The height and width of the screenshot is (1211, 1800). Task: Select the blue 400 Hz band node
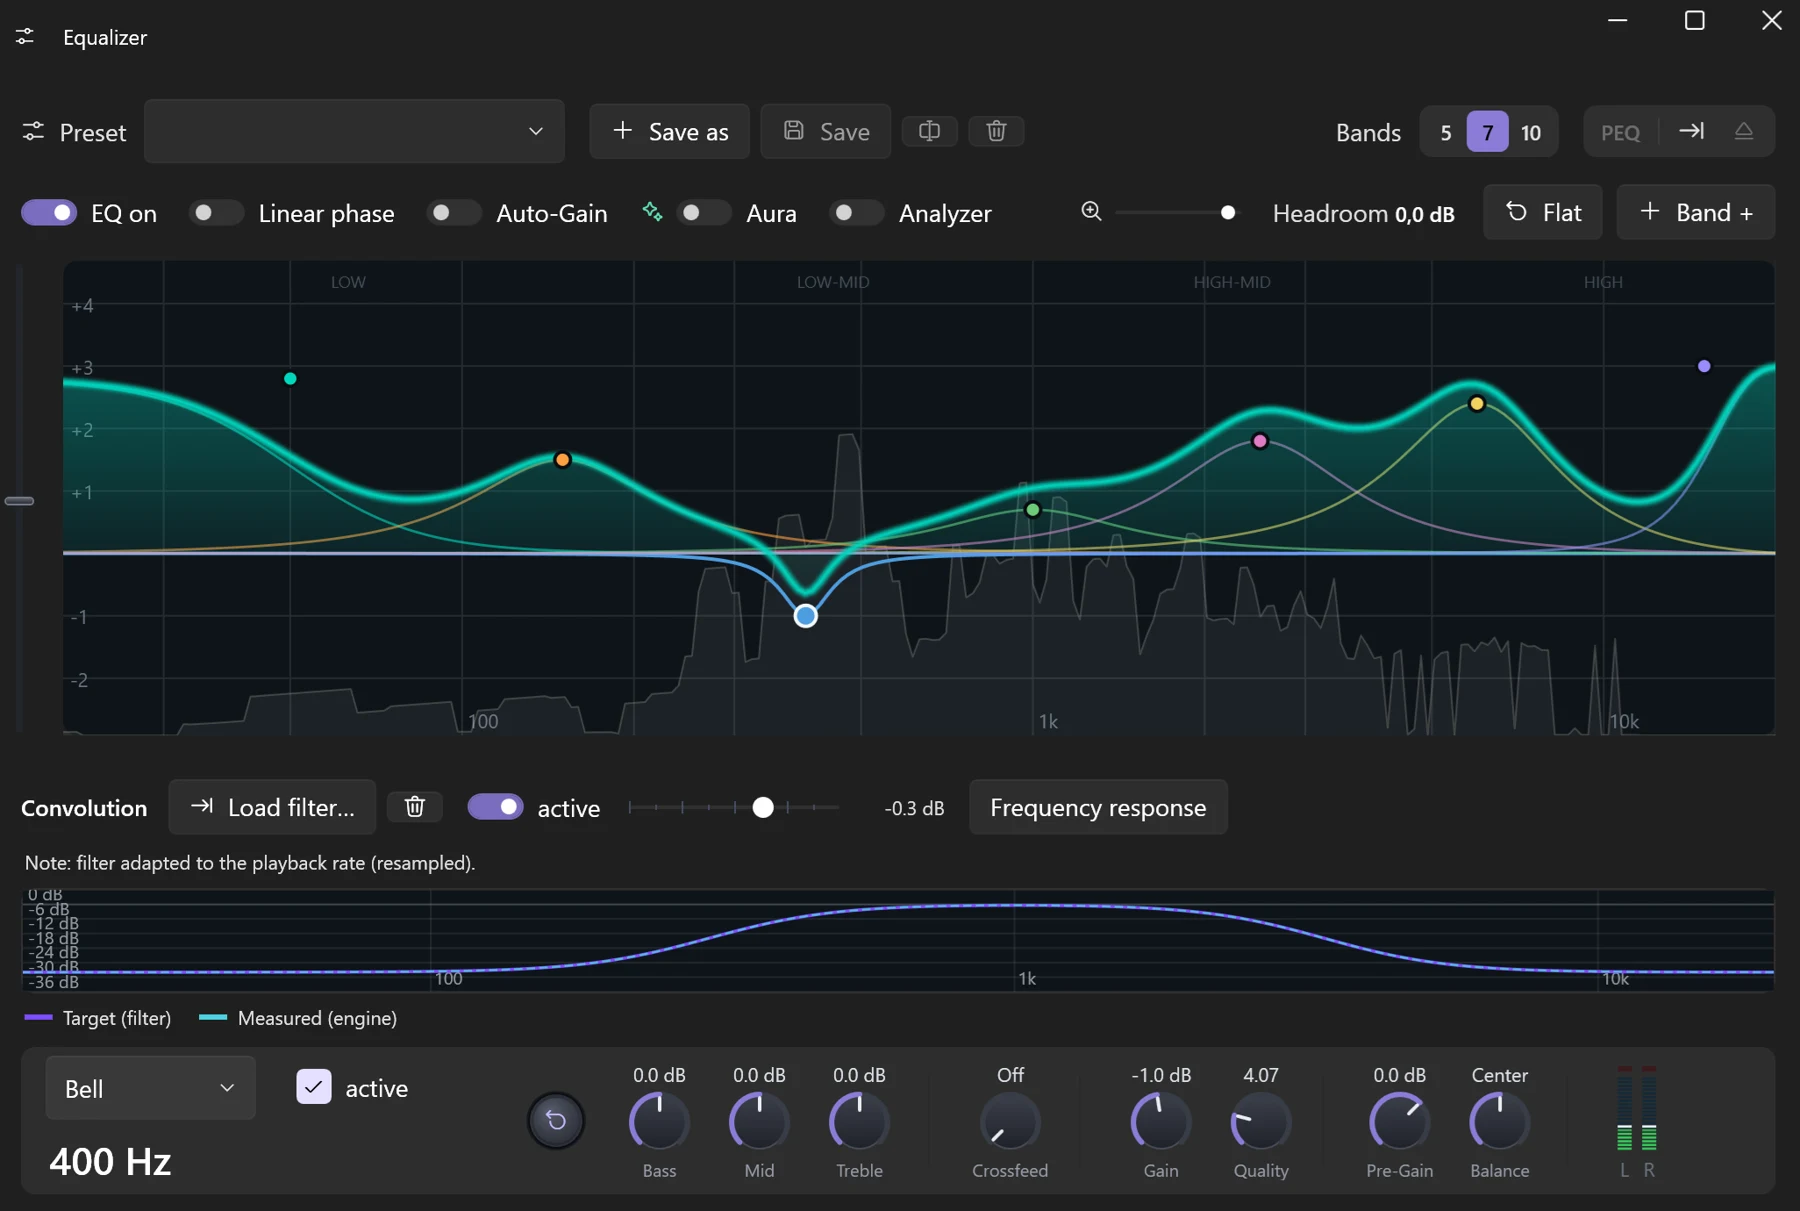(805, 616)
